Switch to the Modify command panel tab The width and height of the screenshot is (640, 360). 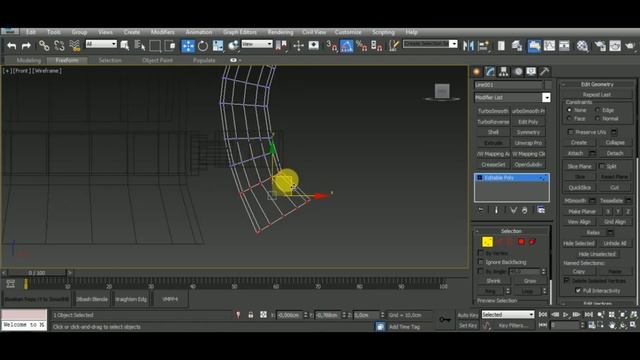coord(490,72)
